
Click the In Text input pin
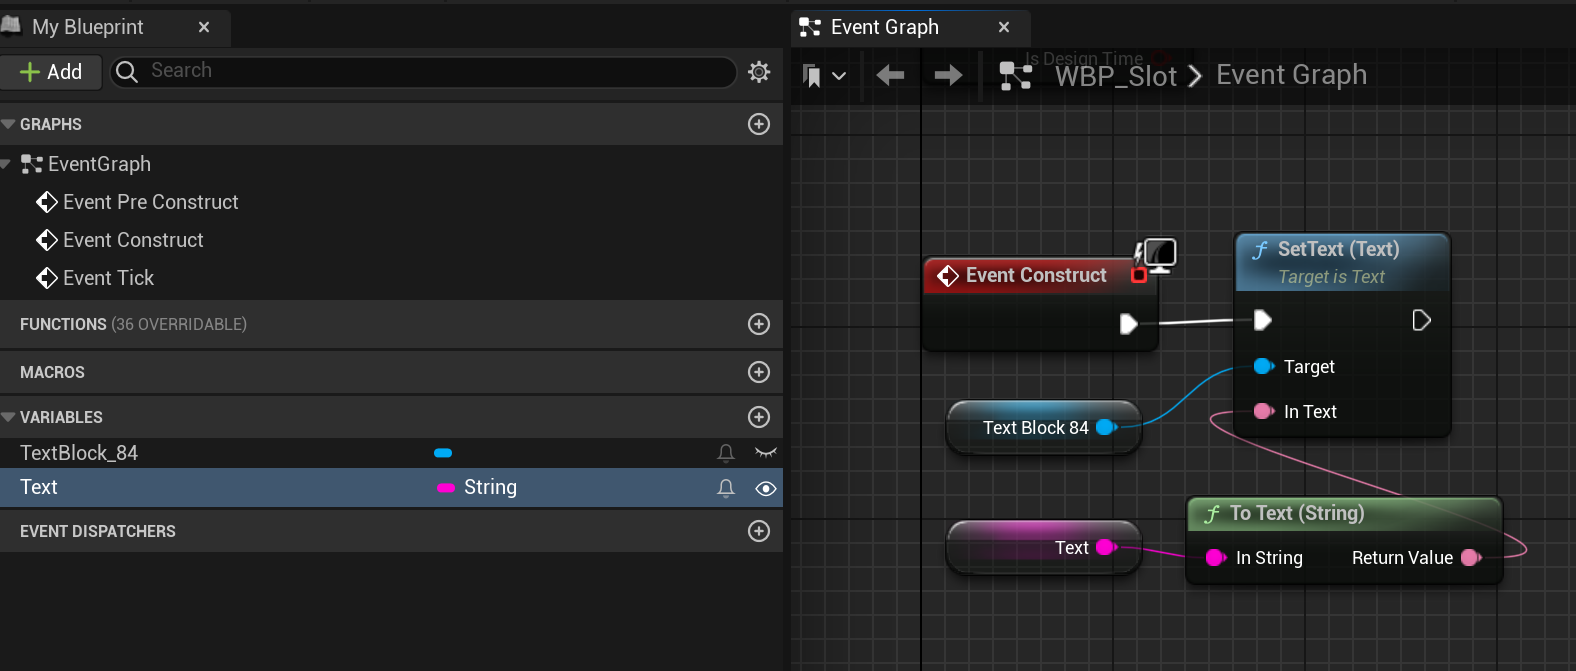pyautogui.click(x=1264, y=411)
